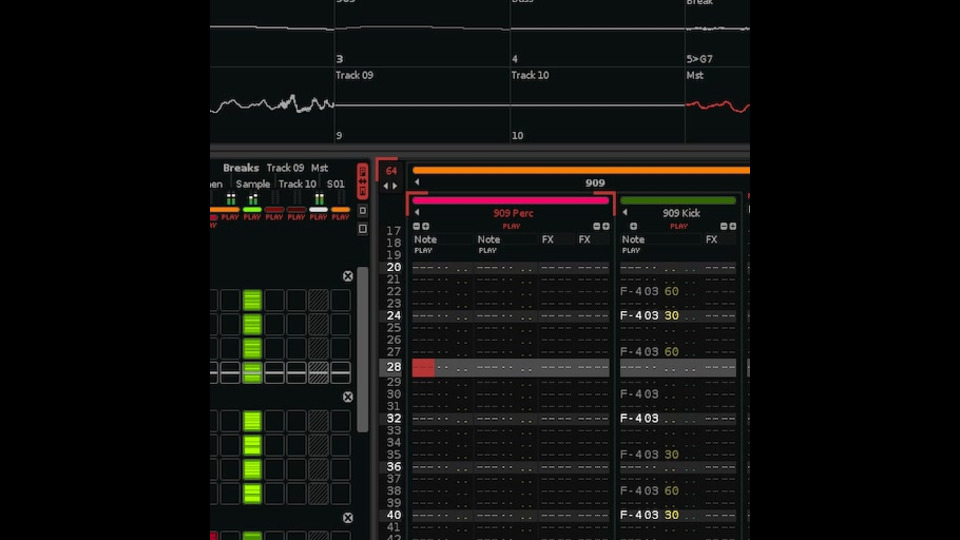Viewport: 960px width, 540px height.
Task: Toggle the PLAY state of the 909 Perc track
Action: pyautogui.click(x=511, y=227)
